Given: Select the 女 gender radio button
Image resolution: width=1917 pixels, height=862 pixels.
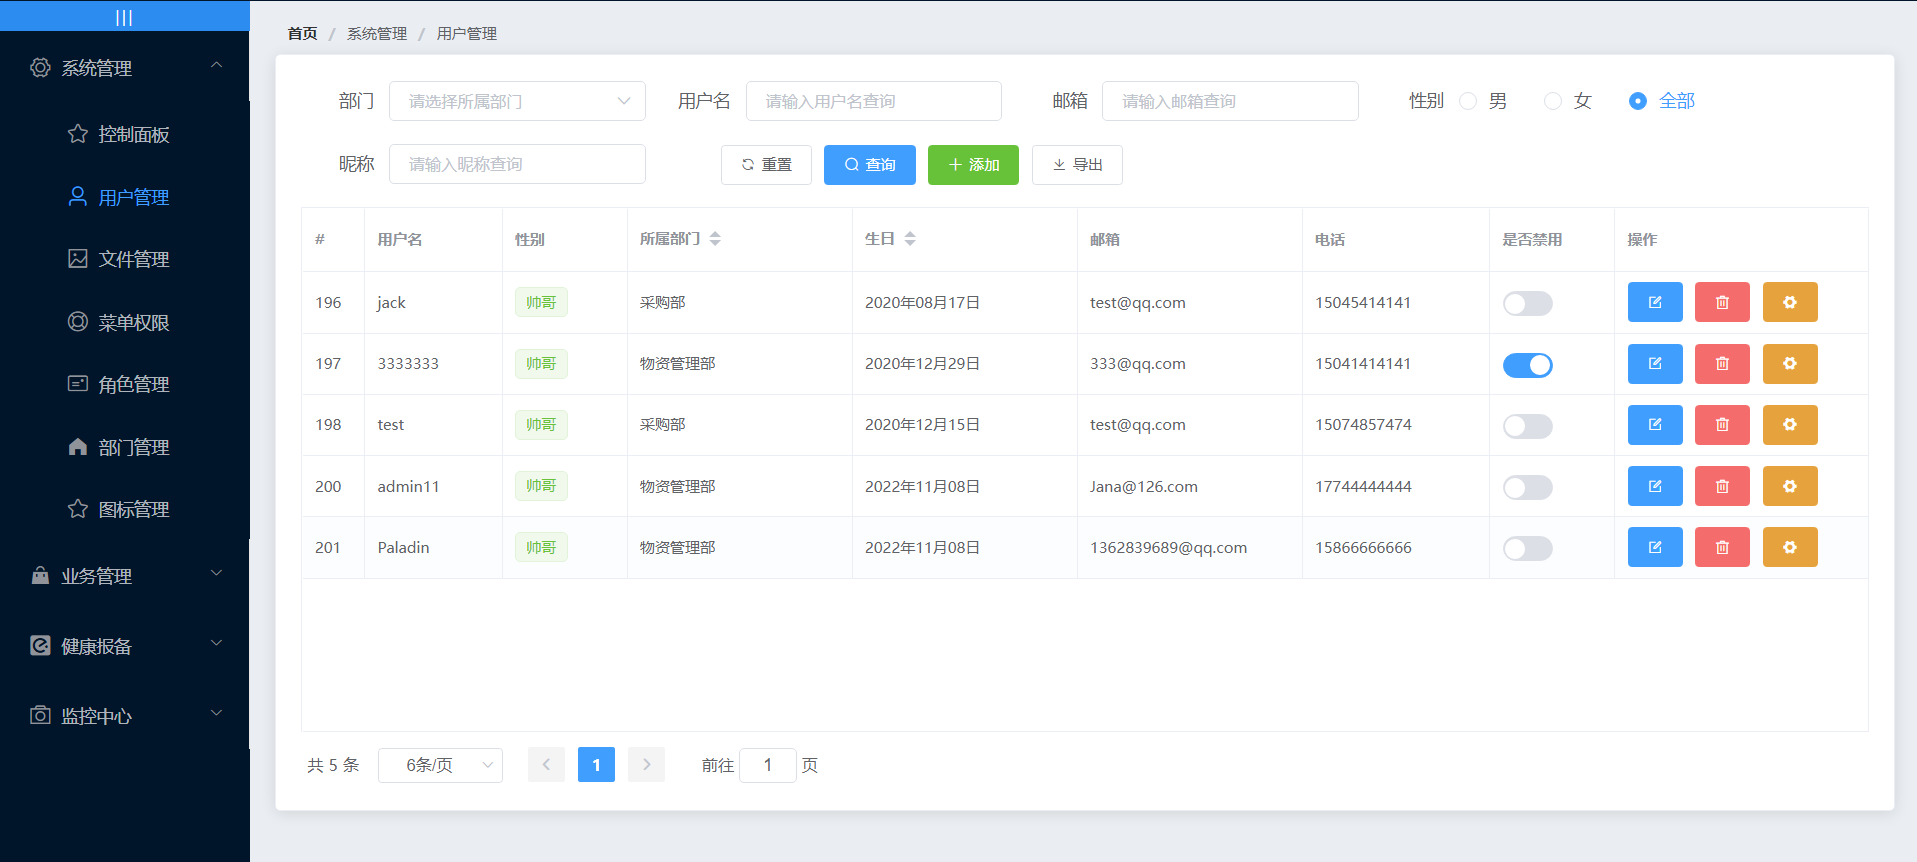Looking at the screenshot, I should point(1553,101).
